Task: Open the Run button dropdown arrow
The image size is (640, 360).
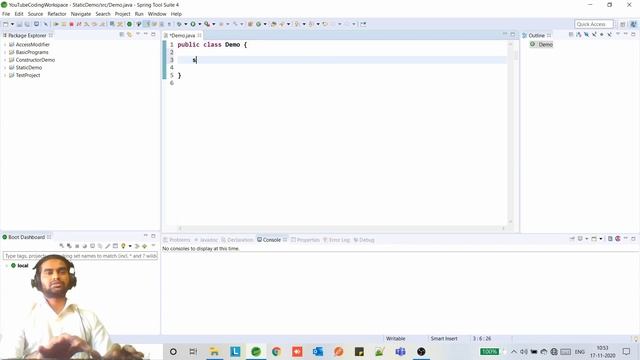Action: 200,24
